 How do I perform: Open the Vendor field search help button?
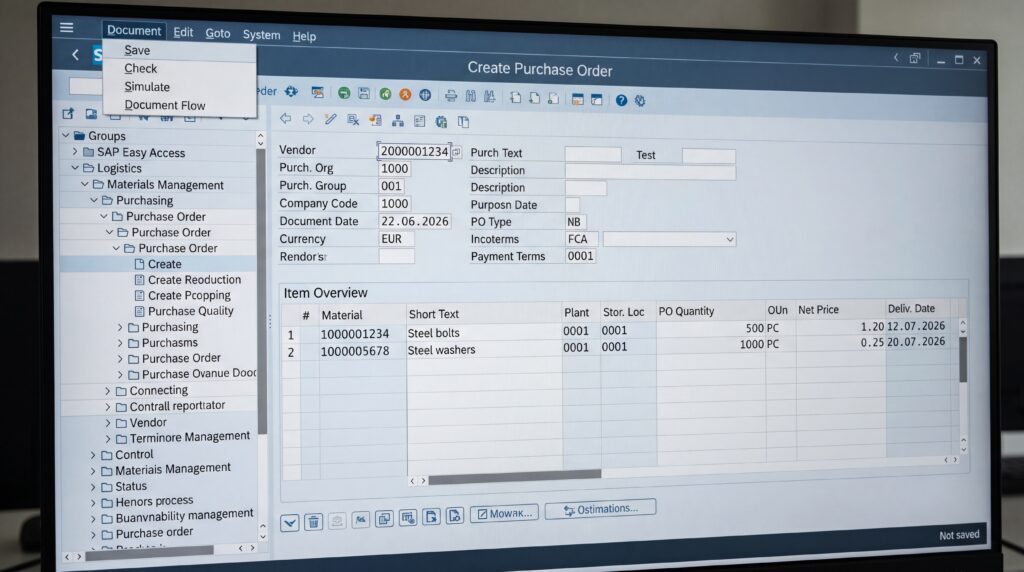click(456, 152)
